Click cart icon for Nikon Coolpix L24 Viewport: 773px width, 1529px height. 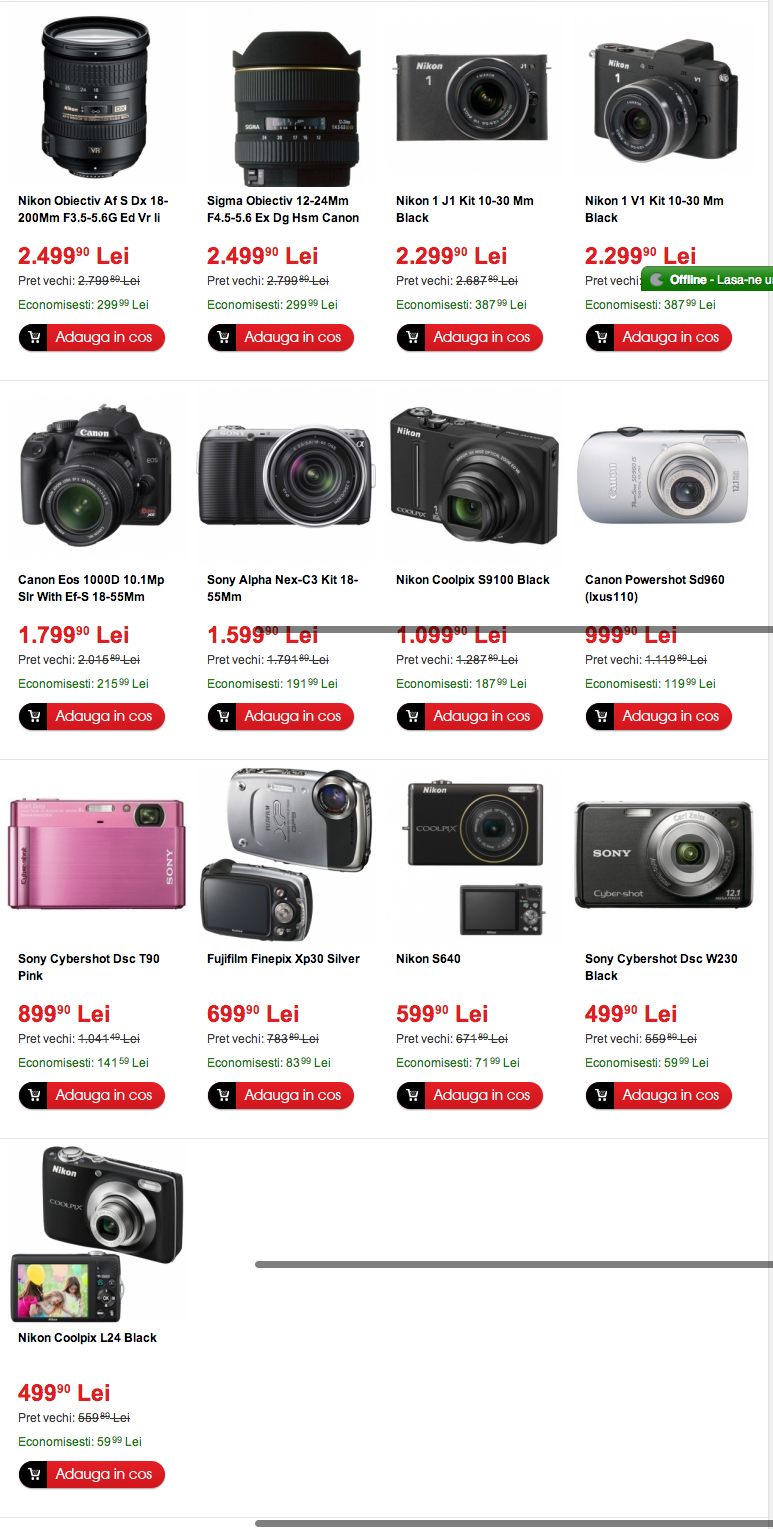pos(34,1475)
